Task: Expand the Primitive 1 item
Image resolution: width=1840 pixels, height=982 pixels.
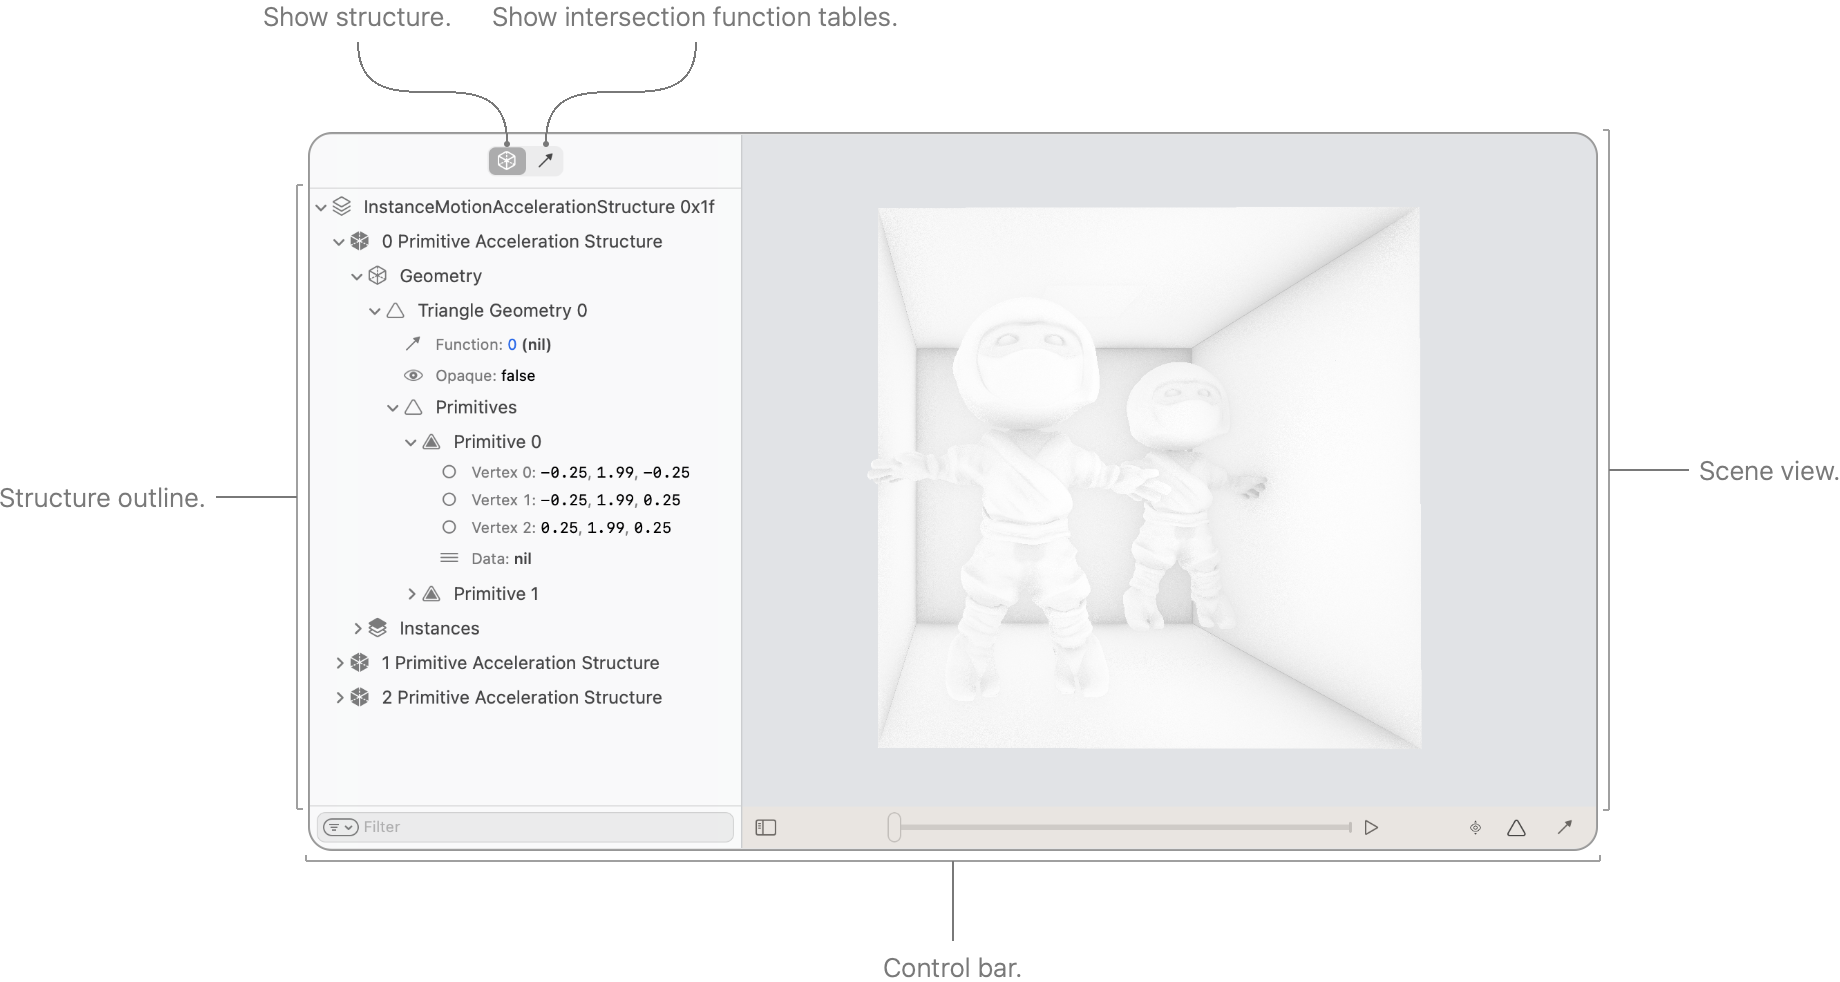Action: point(411,594)
